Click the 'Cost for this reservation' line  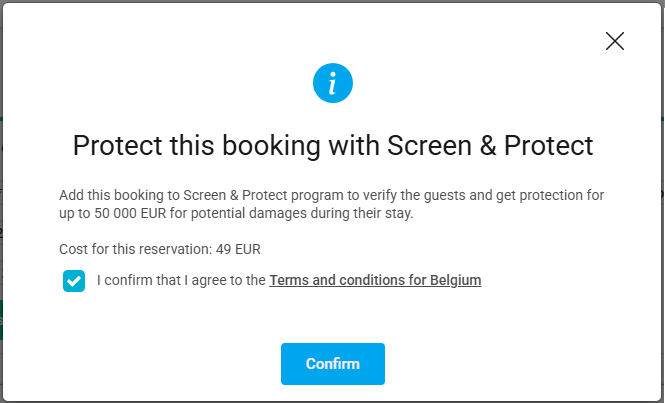pos(160,249)
